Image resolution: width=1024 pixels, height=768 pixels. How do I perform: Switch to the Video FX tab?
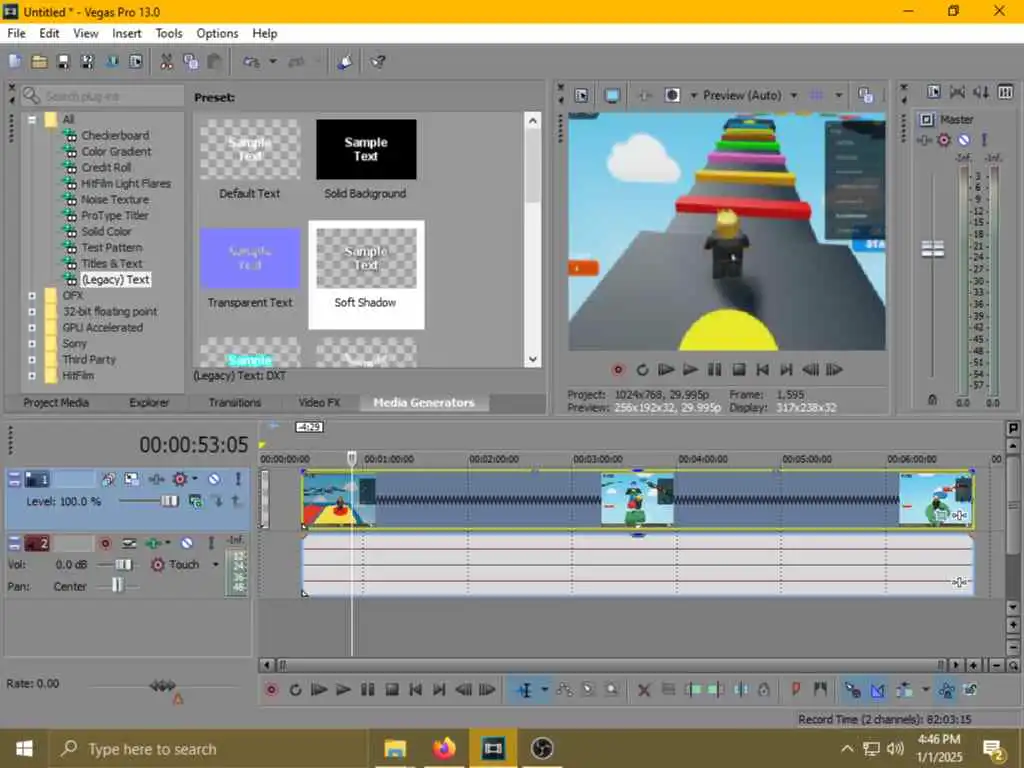pyautogui.click(x=319, y=403)
